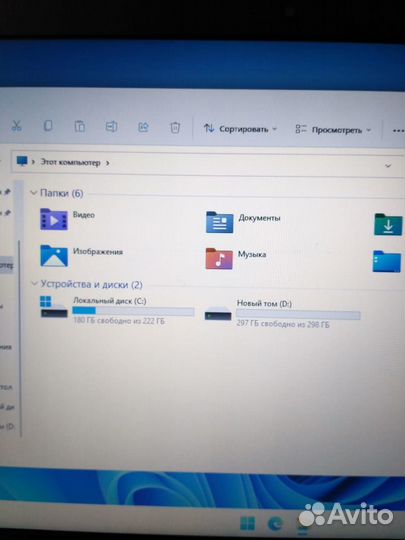Open the Downloads folder with arrow icon

click(x=388, y=225)
